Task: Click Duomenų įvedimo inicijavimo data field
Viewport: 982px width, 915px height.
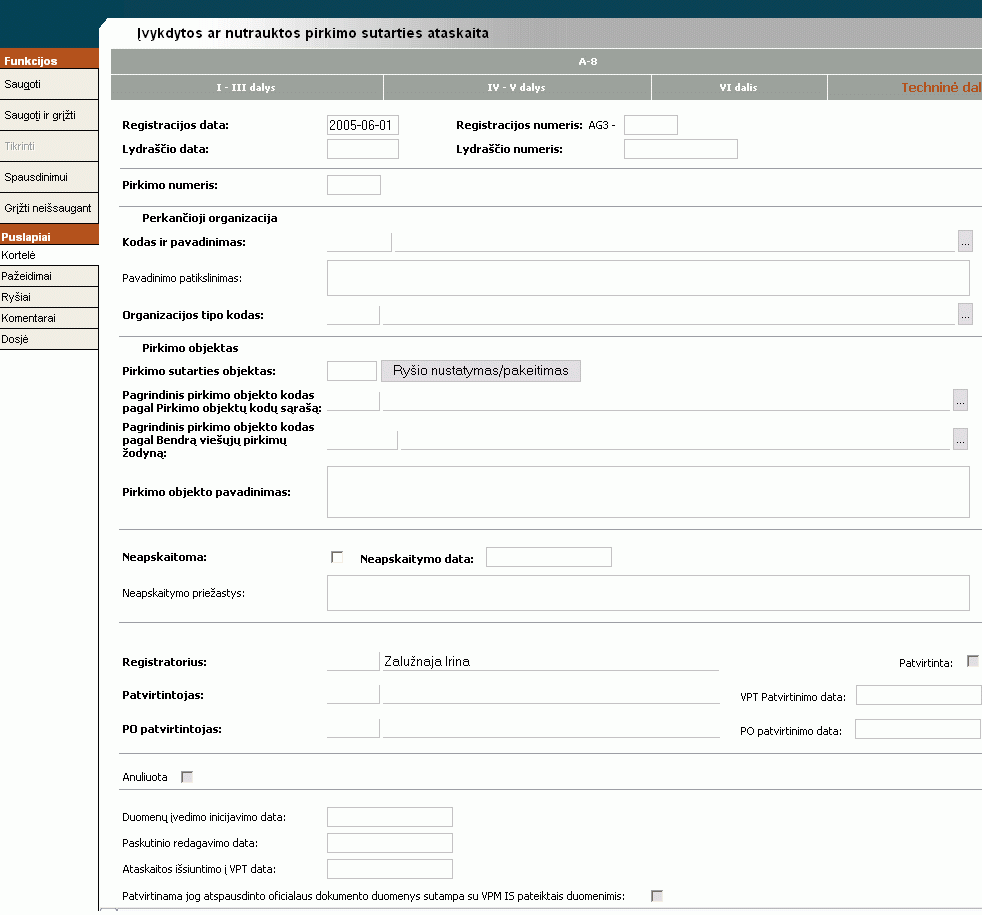Action: pos(390,817)
